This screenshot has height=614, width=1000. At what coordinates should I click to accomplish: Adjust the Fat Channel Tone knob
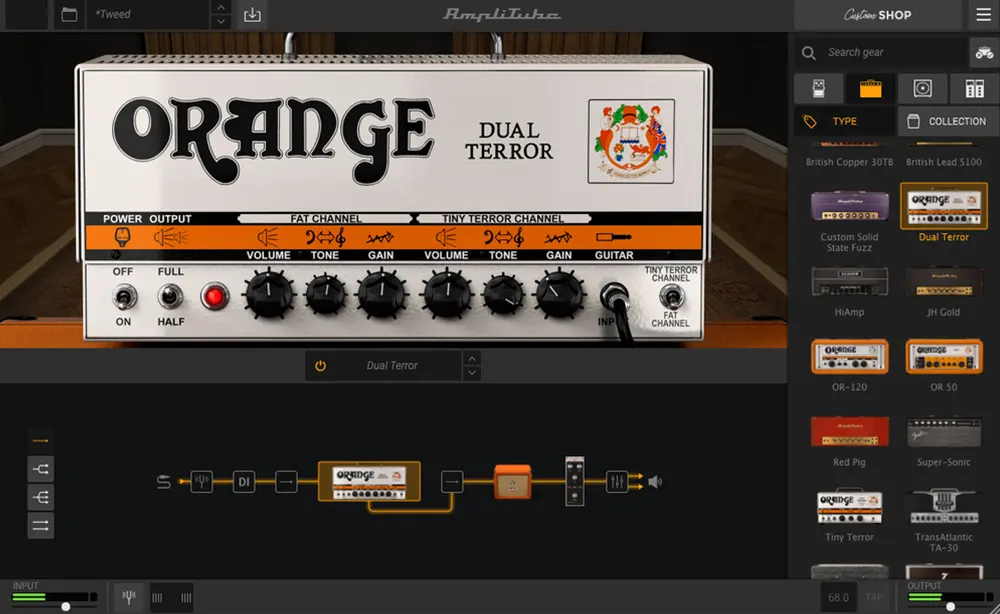tap(325, 295)
